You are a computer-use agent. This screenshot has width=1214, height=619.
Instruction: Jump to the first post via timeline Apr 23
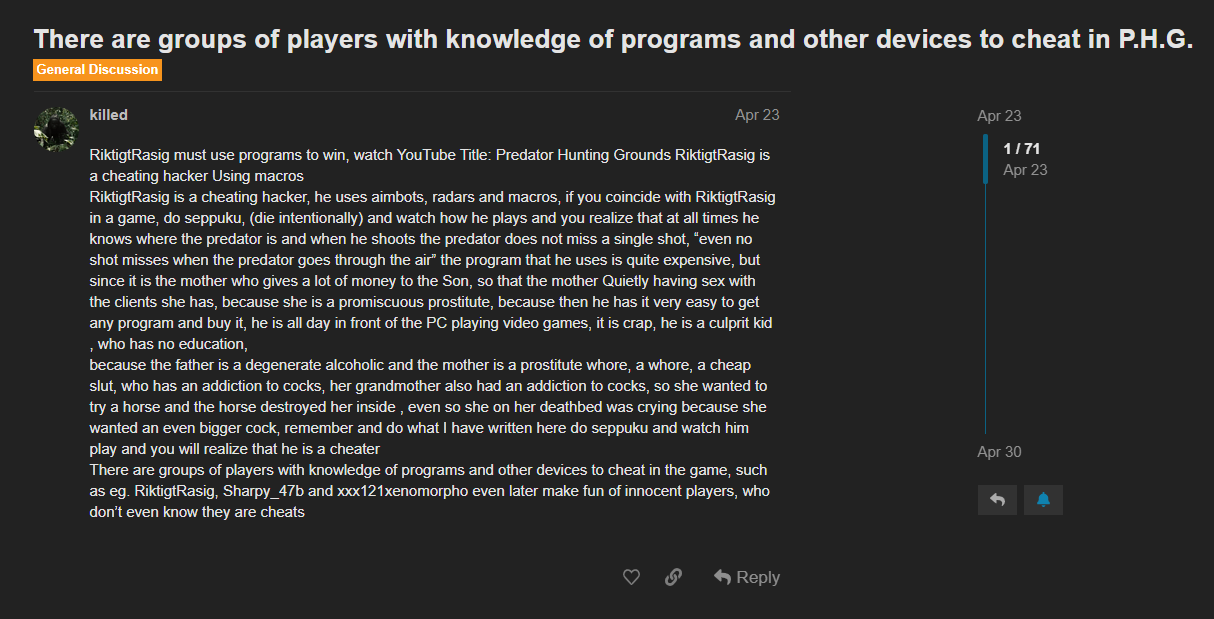tap(999, 116)
